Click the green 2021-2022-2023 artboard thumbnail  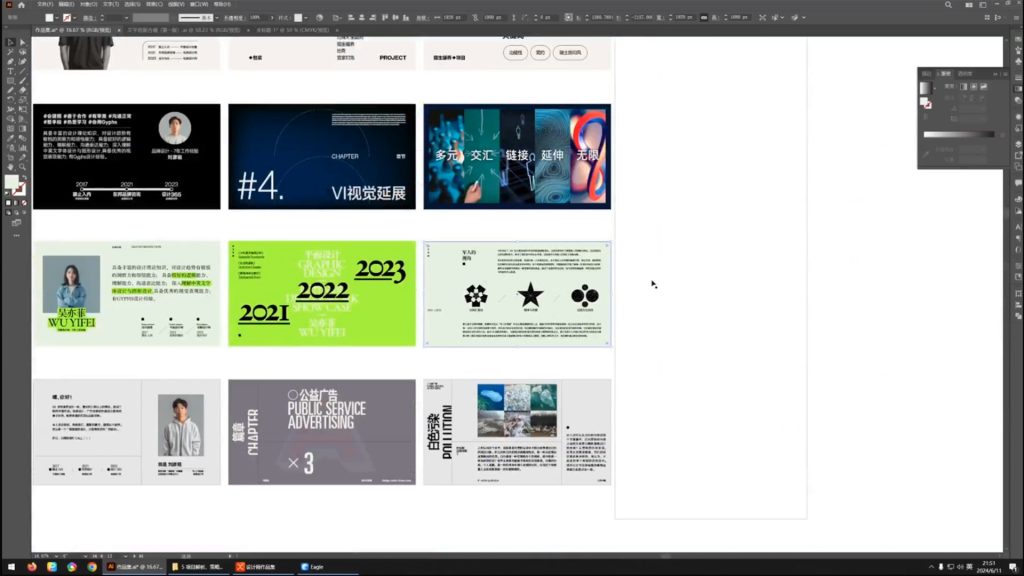[x=321, y=293]
